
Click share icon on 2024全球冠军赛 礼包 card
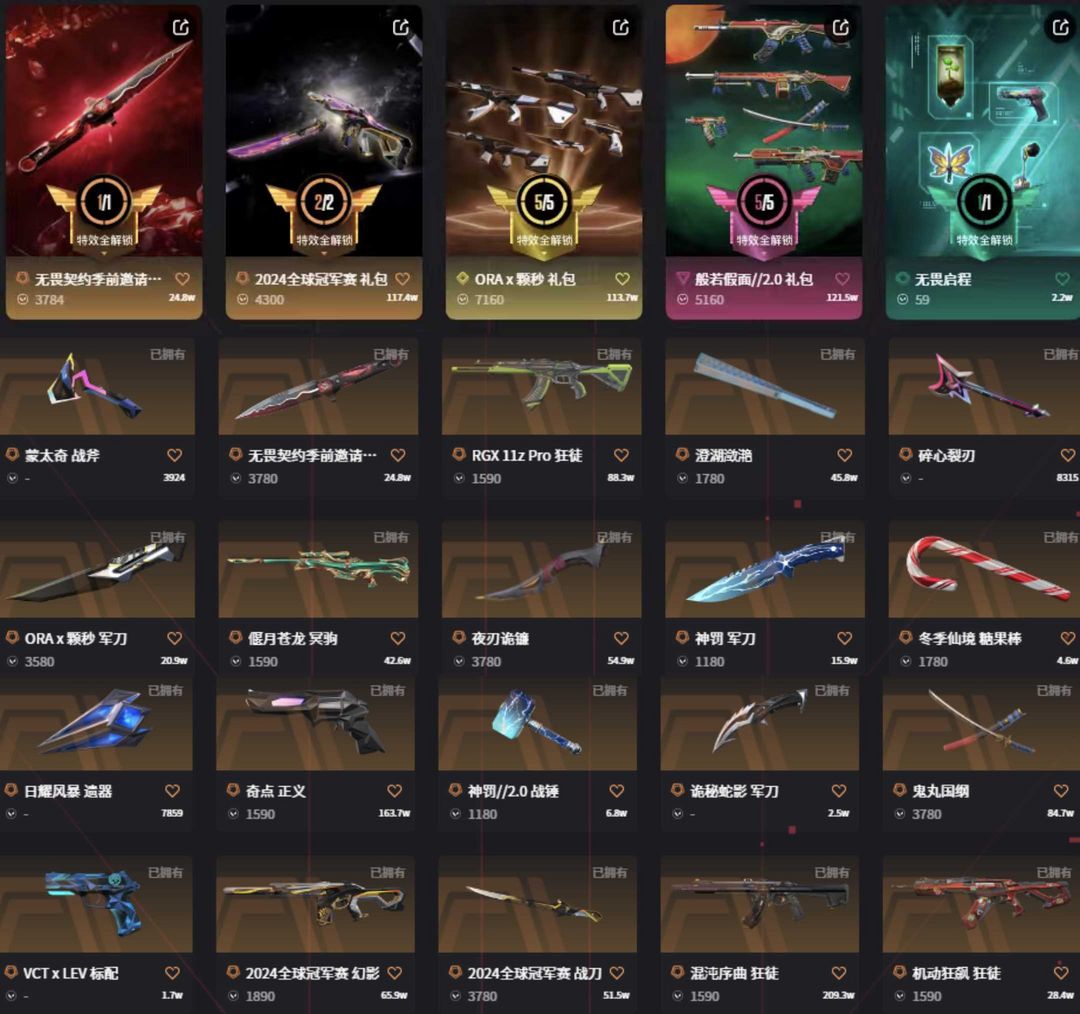point(401,27)
